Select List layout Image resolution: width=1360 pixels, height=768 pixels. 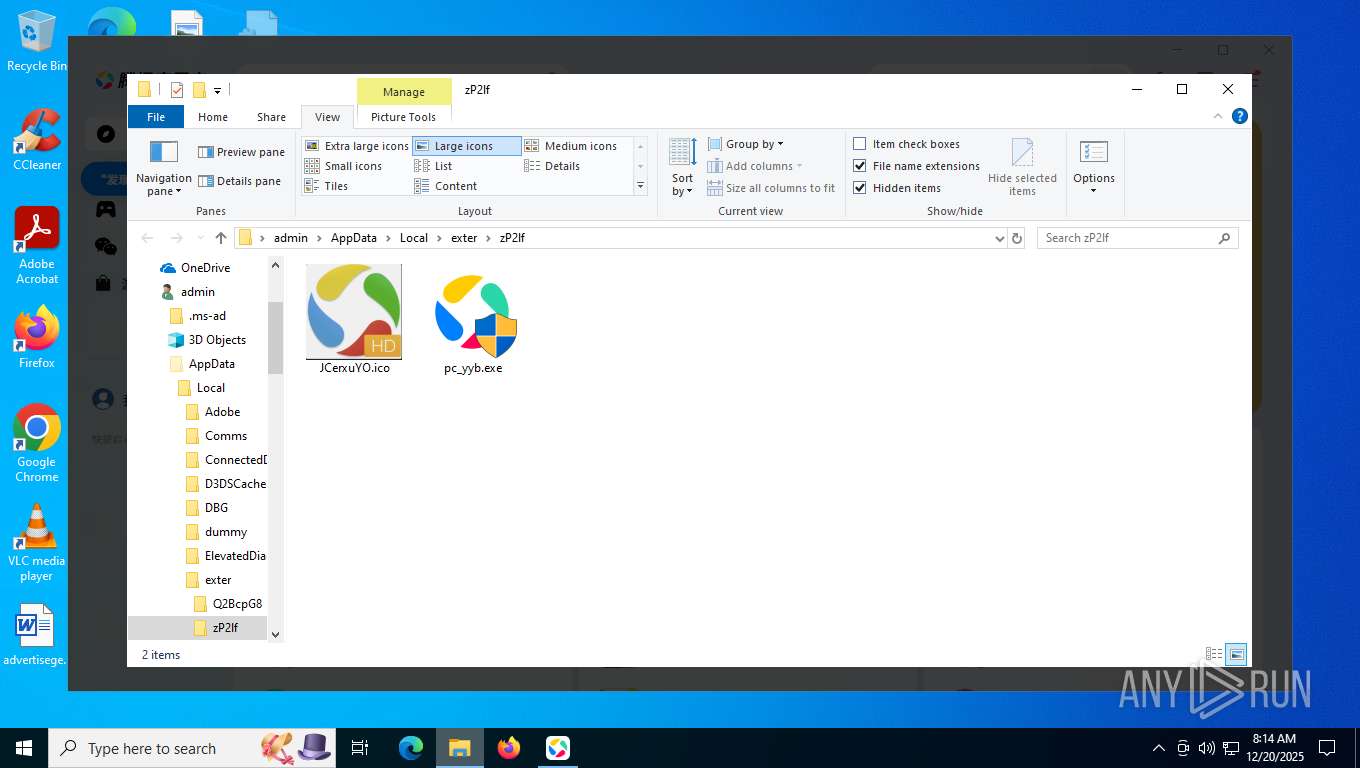coord(434,166)
